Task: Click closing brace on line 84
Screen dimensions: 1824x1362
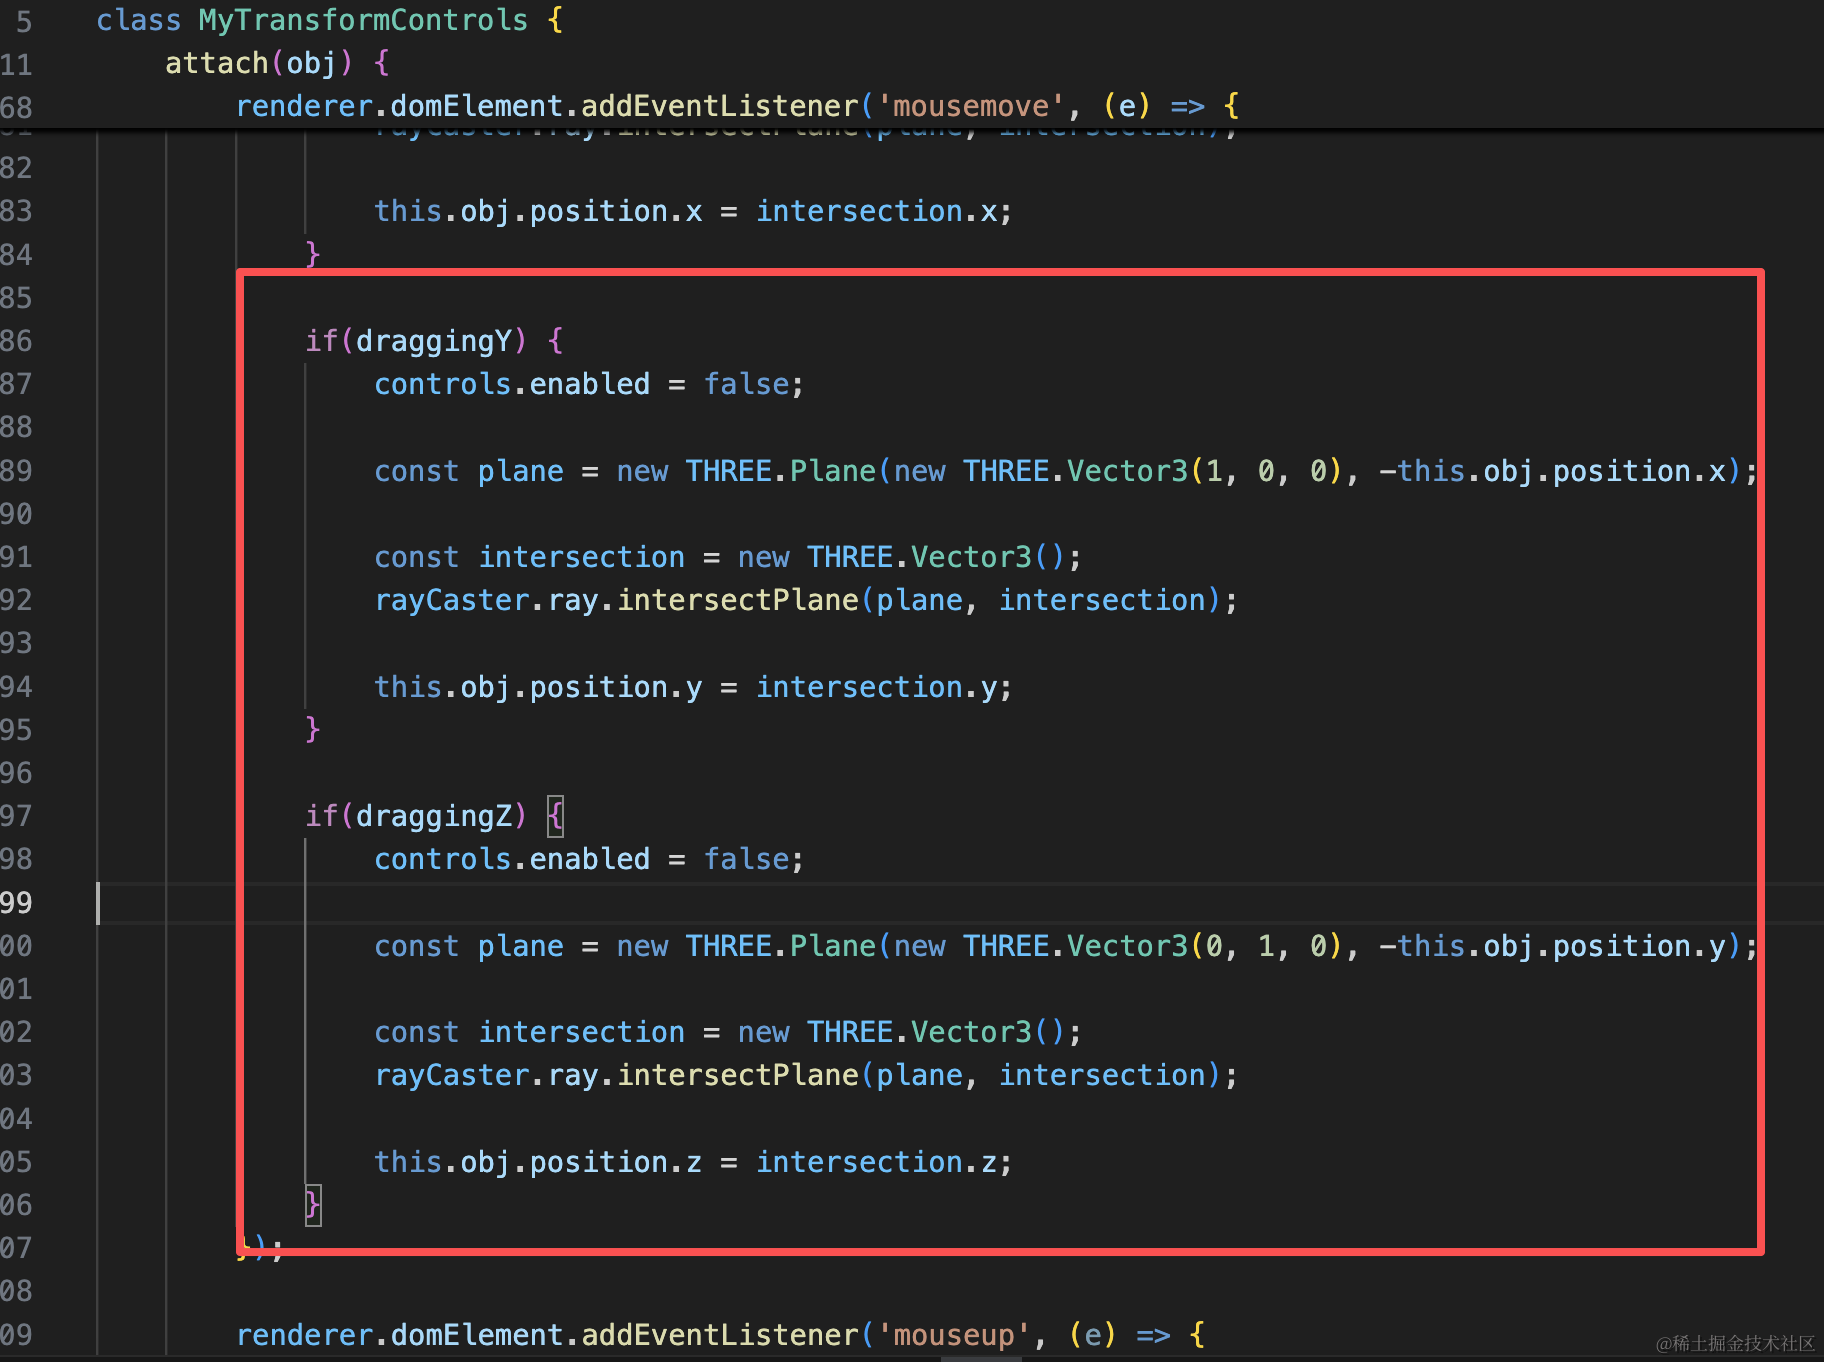Action: [x=313, y=254]
